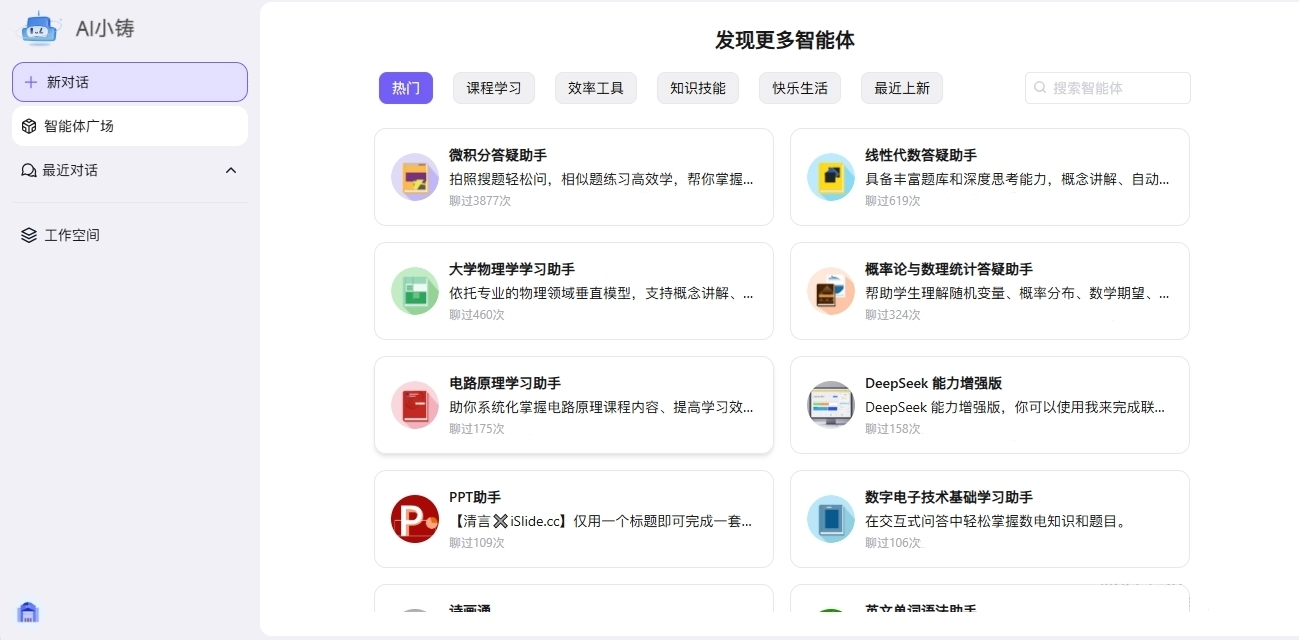1299x640 pixels.
Task: Click the 概率论与数理统计答疑助手 icon
Action: coord(831,291)
